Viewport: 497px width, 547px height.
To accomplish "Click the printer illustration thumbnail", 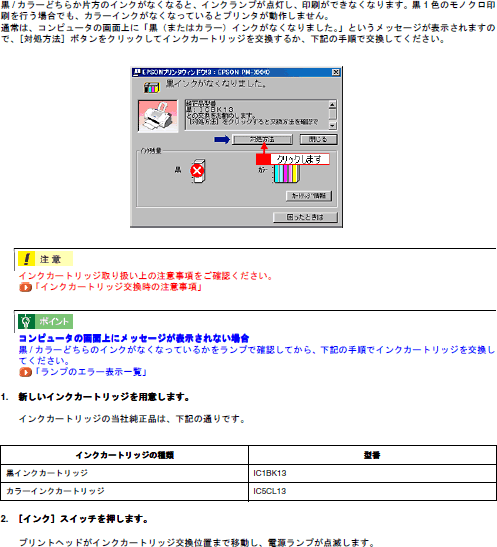I will coord(158,116).
